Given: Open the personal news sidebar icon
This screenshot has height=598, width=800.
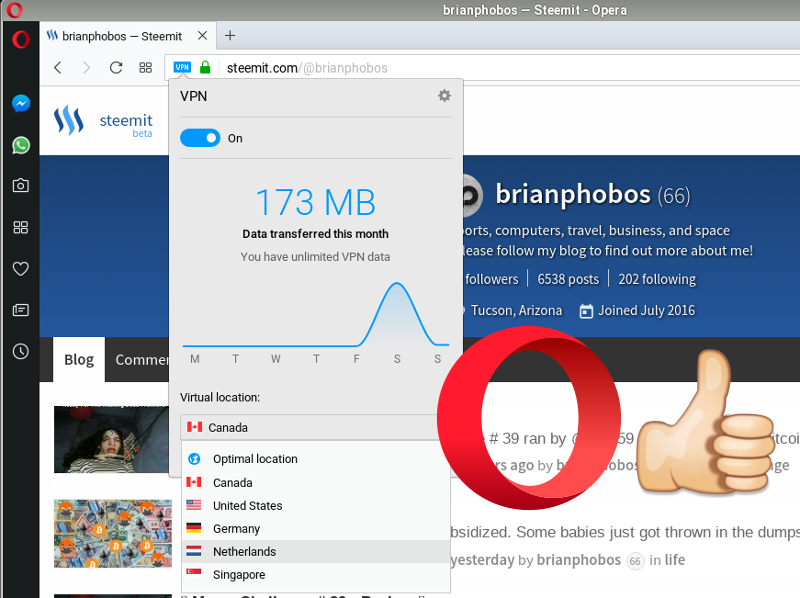Looking at the screenshot, I should [20, 310].
